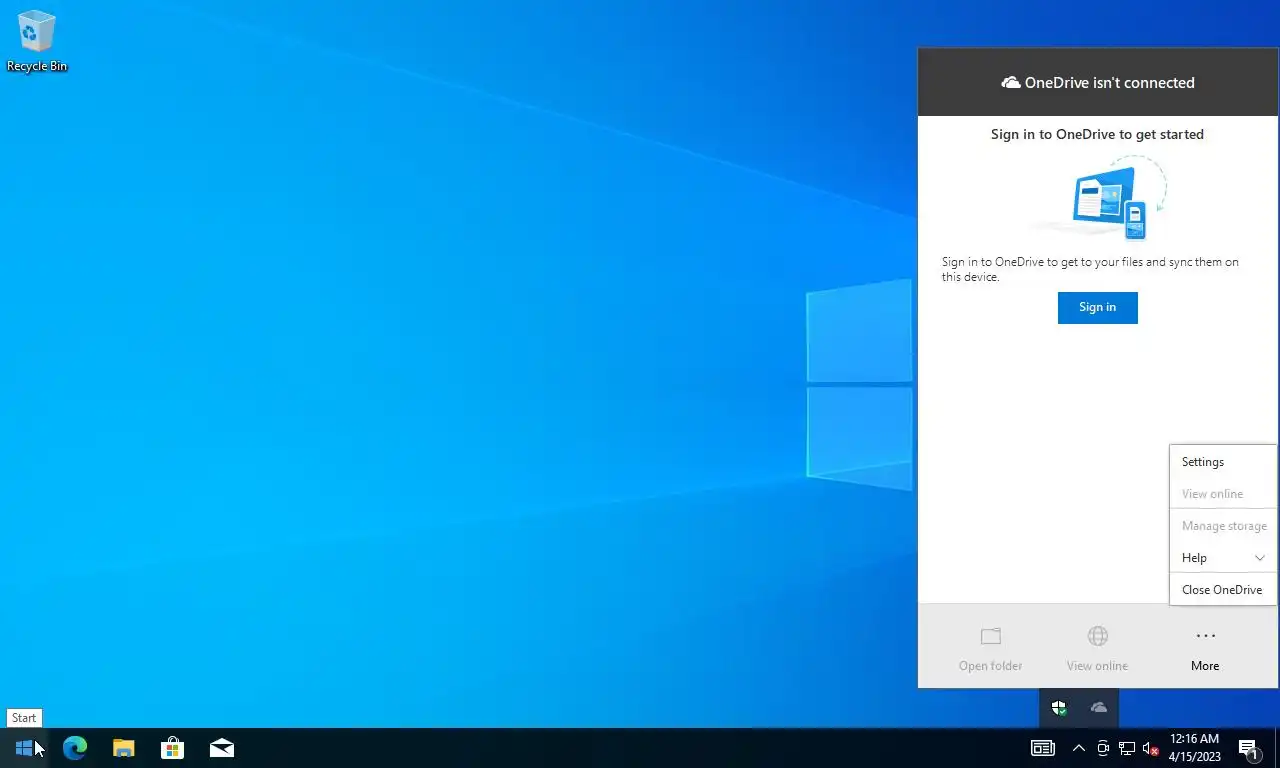This screenshot has width=1280, height=768.
Task: Collapse the hidden icons tray chevron
Action: coord(1079,748)
